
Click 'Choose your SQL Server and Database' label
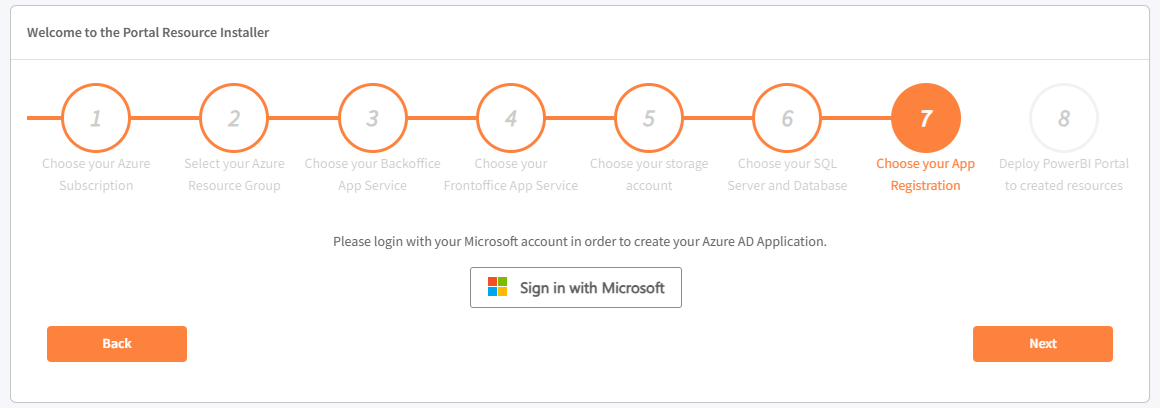787,174
